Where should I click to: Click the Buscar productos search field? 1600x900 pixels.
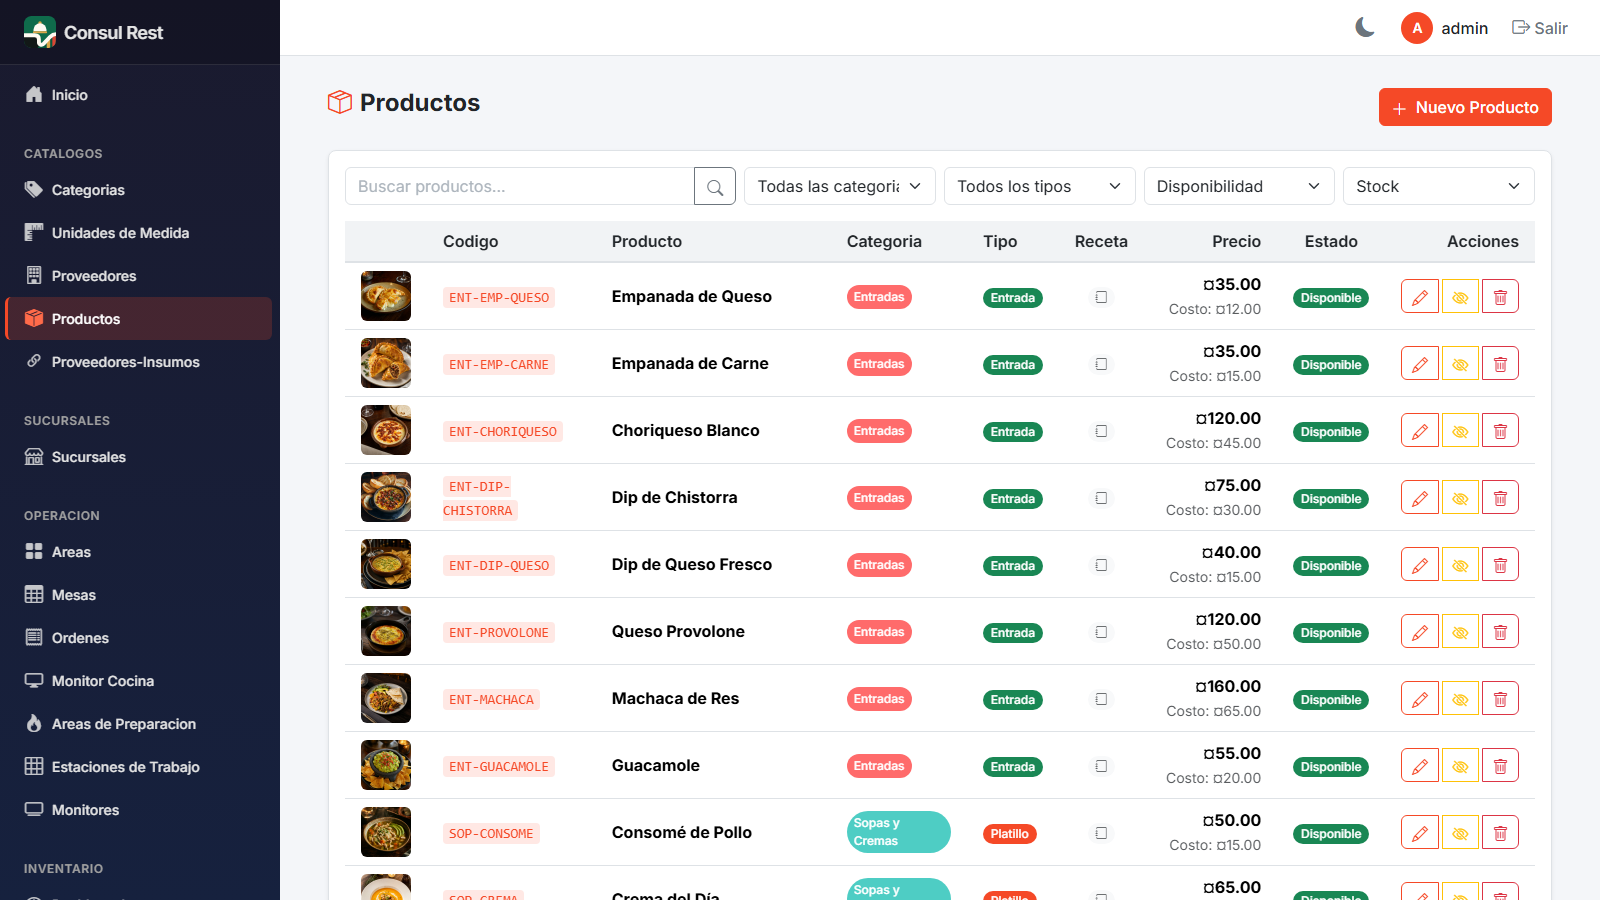(x=520, y=186)
